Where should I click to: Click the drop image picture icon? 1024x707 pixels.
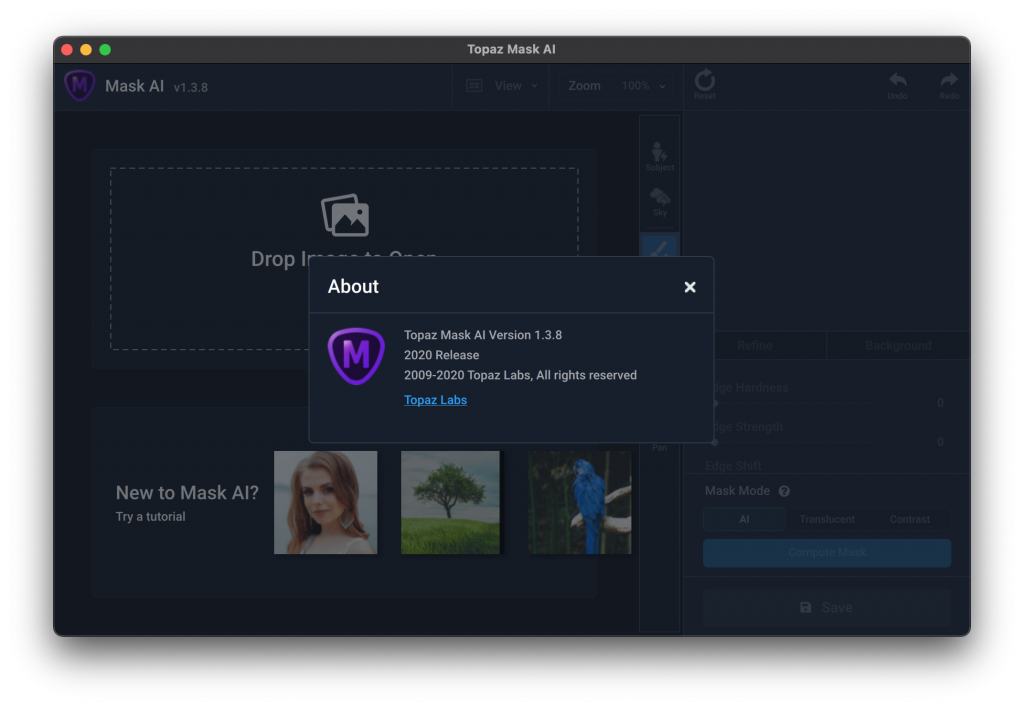[x=345, y=215]
